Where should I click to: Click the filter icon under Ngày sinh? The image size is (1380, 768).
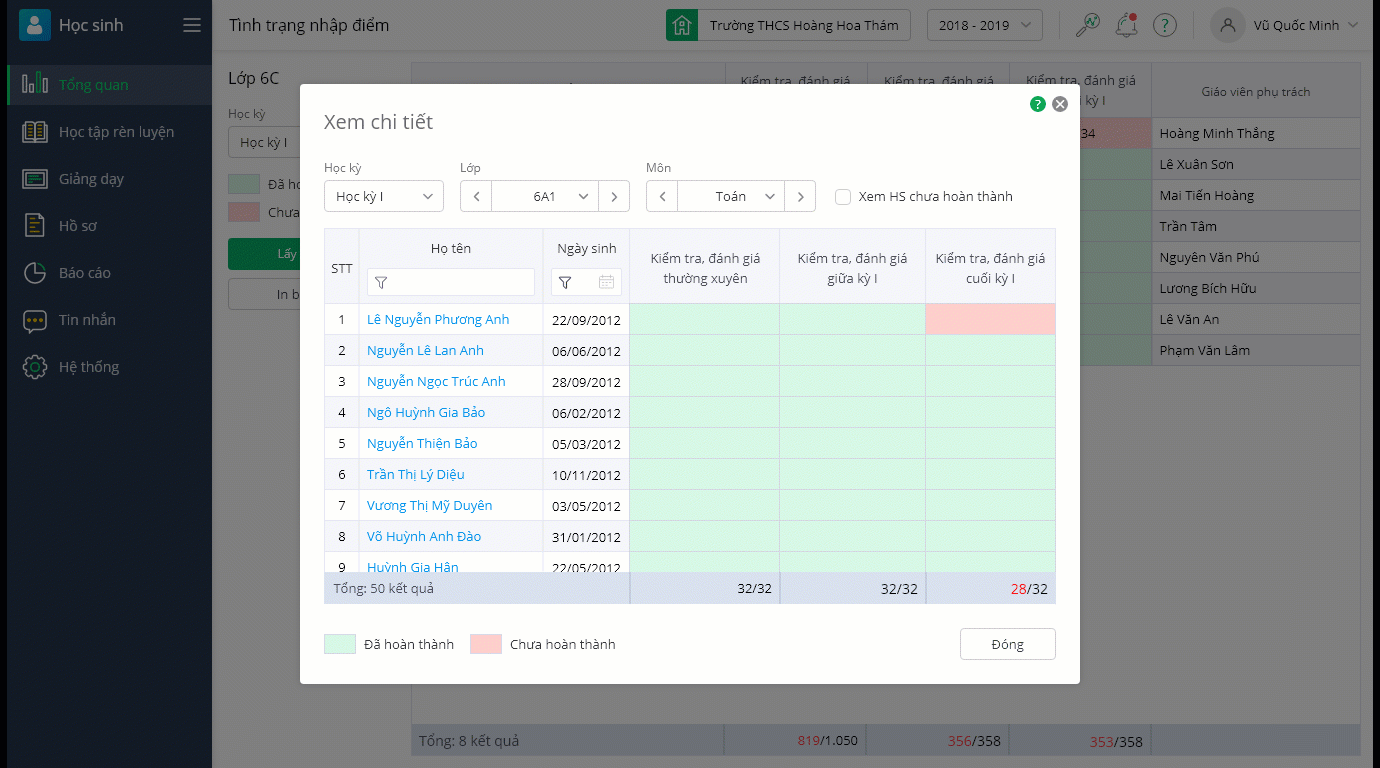[x=565, y=283]
